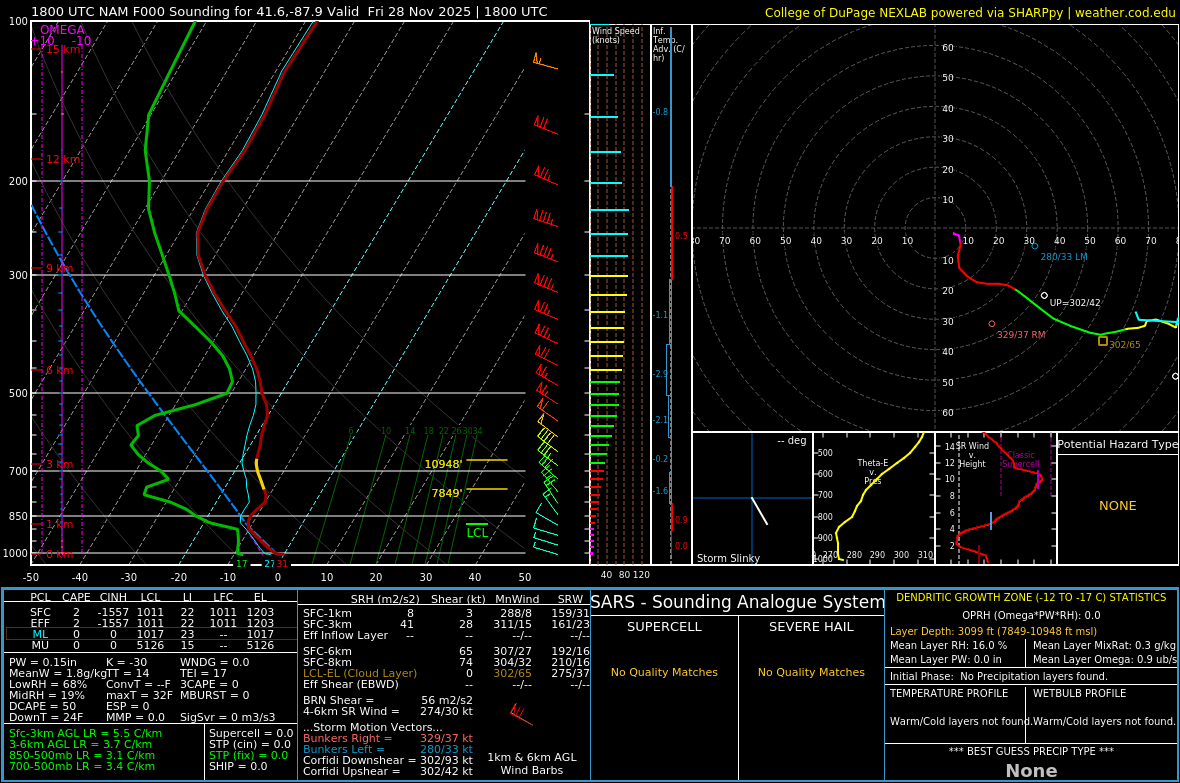1180x783 pixels.
Task: Click the SEVERE HAIL analogue column header
Action: click(x=811, y=626)
